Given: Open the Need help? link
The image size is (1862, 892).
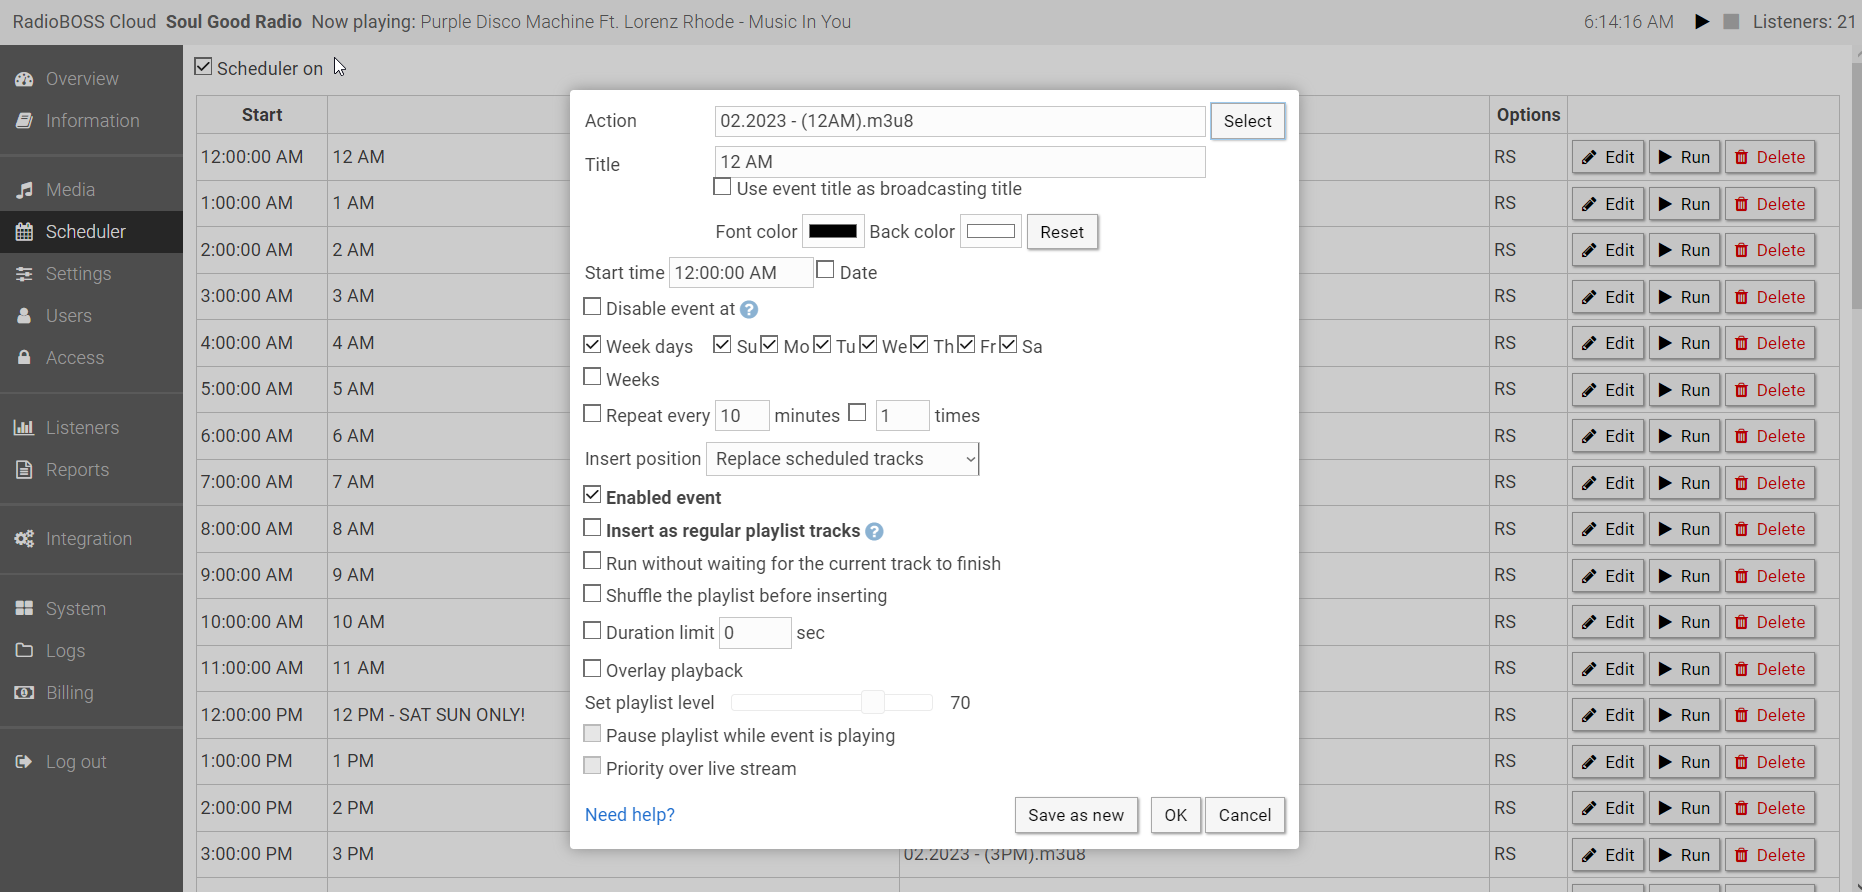Looking at the screenshot, I should [630, 815].
